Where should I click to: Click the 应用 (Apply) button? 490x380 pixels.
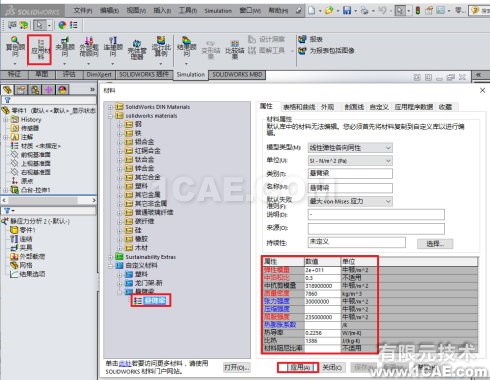point(300,367)
